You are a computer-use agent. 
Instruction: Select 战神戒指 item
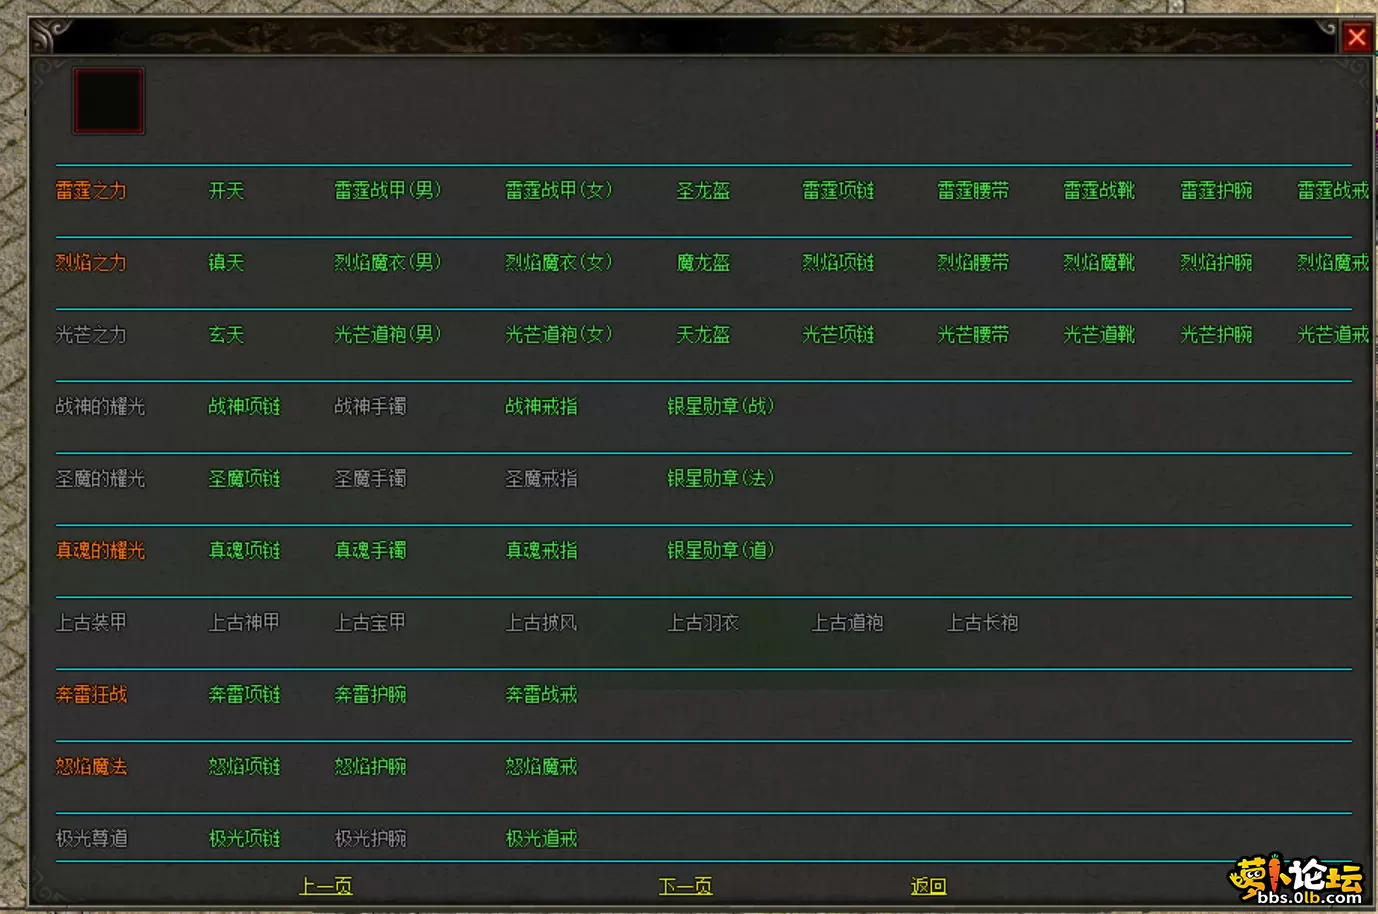tap(541, 406)
